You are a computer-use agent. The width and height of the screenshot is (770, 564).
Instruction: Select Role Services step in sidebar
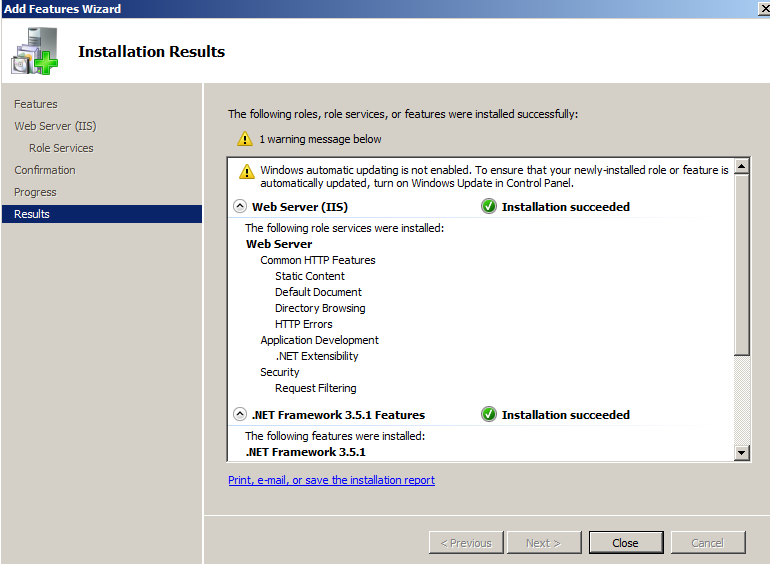61,148
